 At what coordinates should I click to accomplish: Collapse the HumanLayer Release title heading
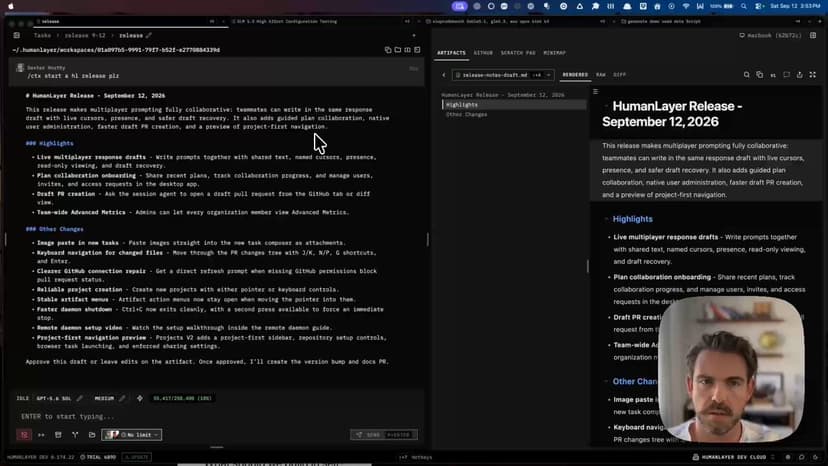click(x=606, y=106)
